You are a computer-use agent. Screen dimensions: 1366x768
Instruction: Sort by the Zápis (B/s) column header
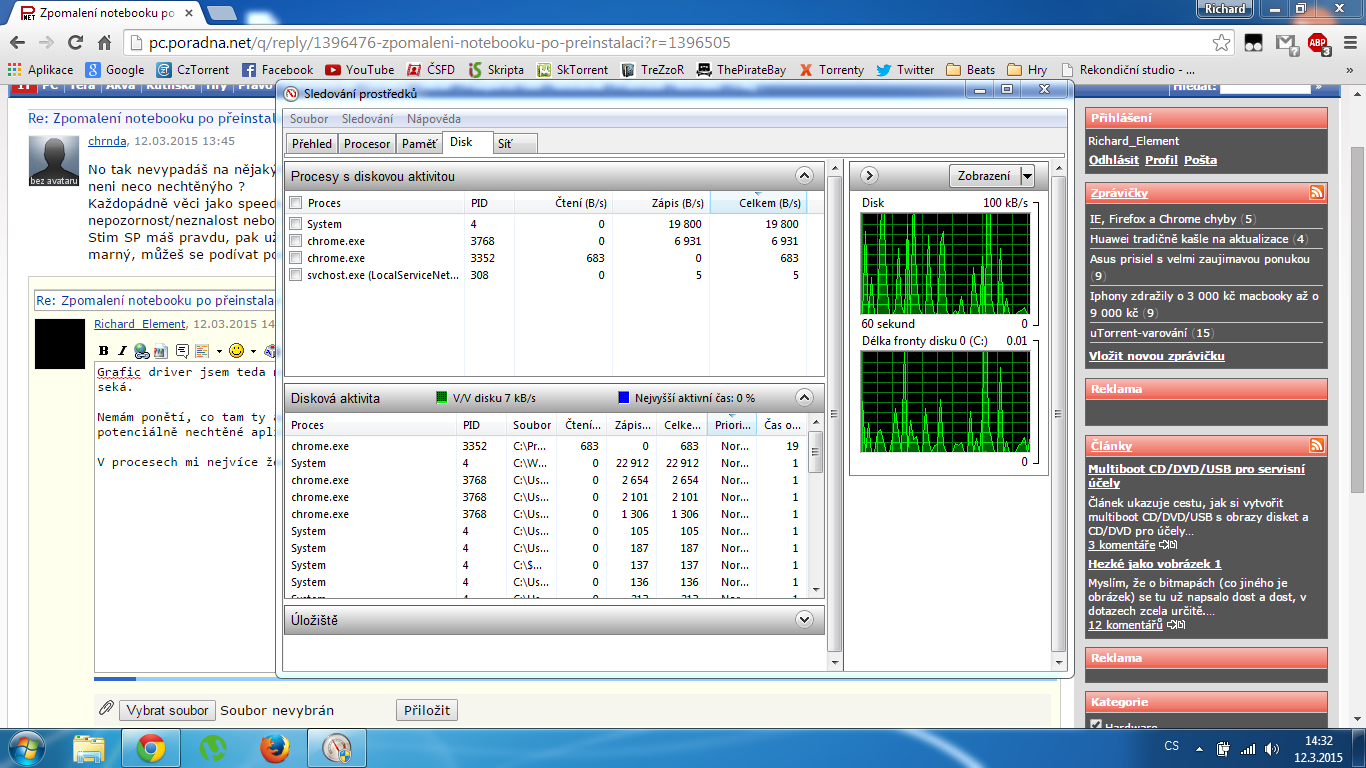click(660, 203)
